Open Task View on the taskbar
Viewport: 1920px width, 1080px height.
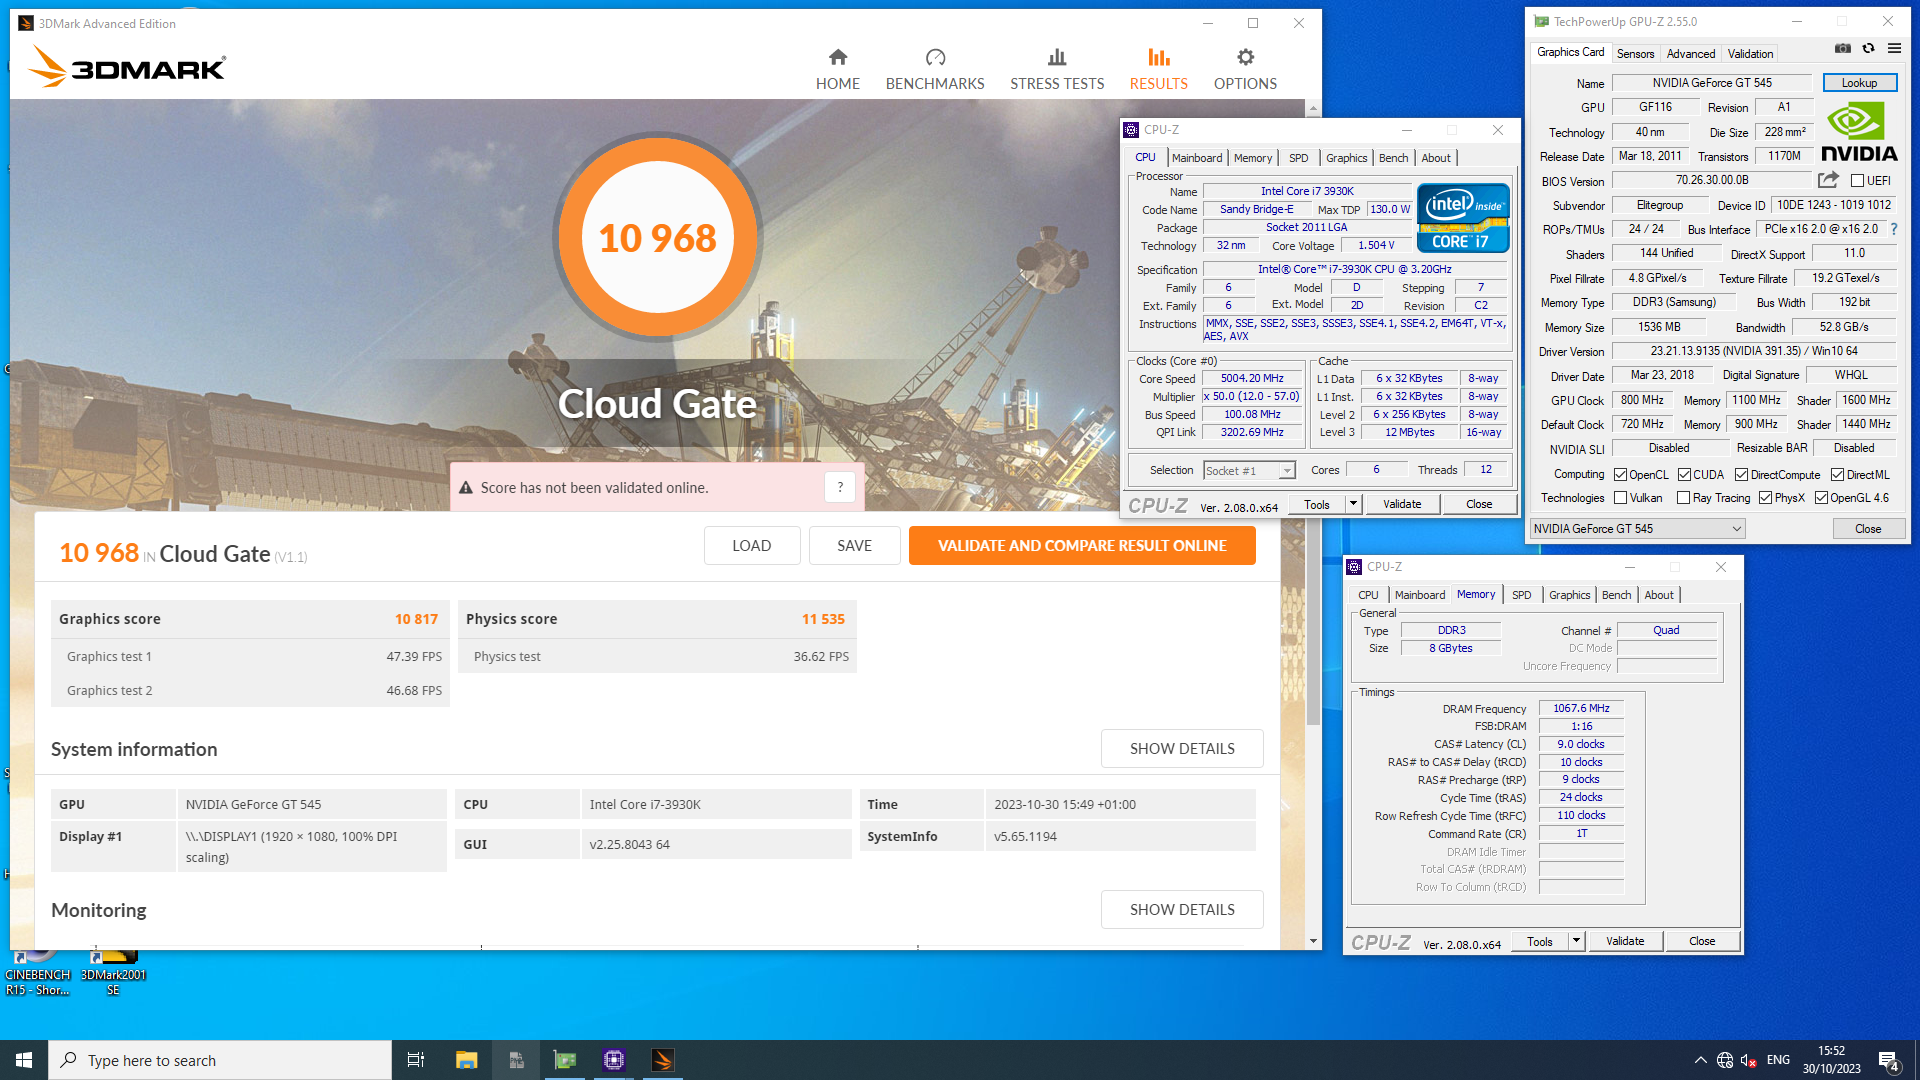416,1060
